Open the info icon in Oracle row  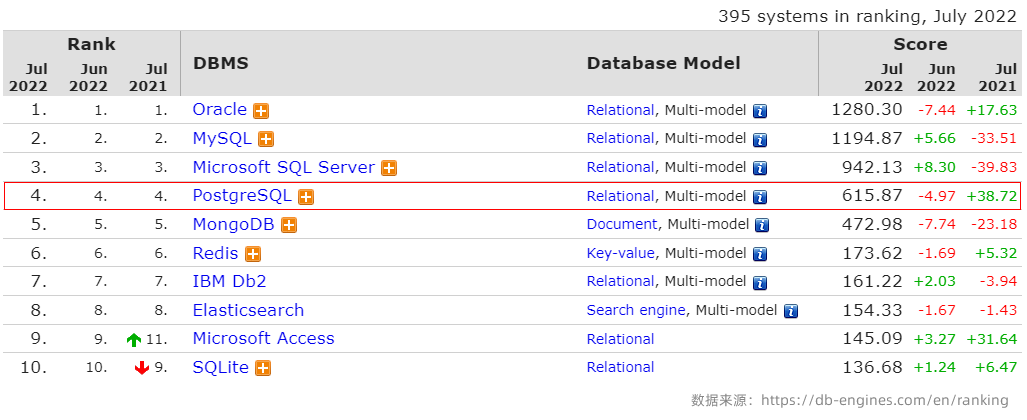760,111
